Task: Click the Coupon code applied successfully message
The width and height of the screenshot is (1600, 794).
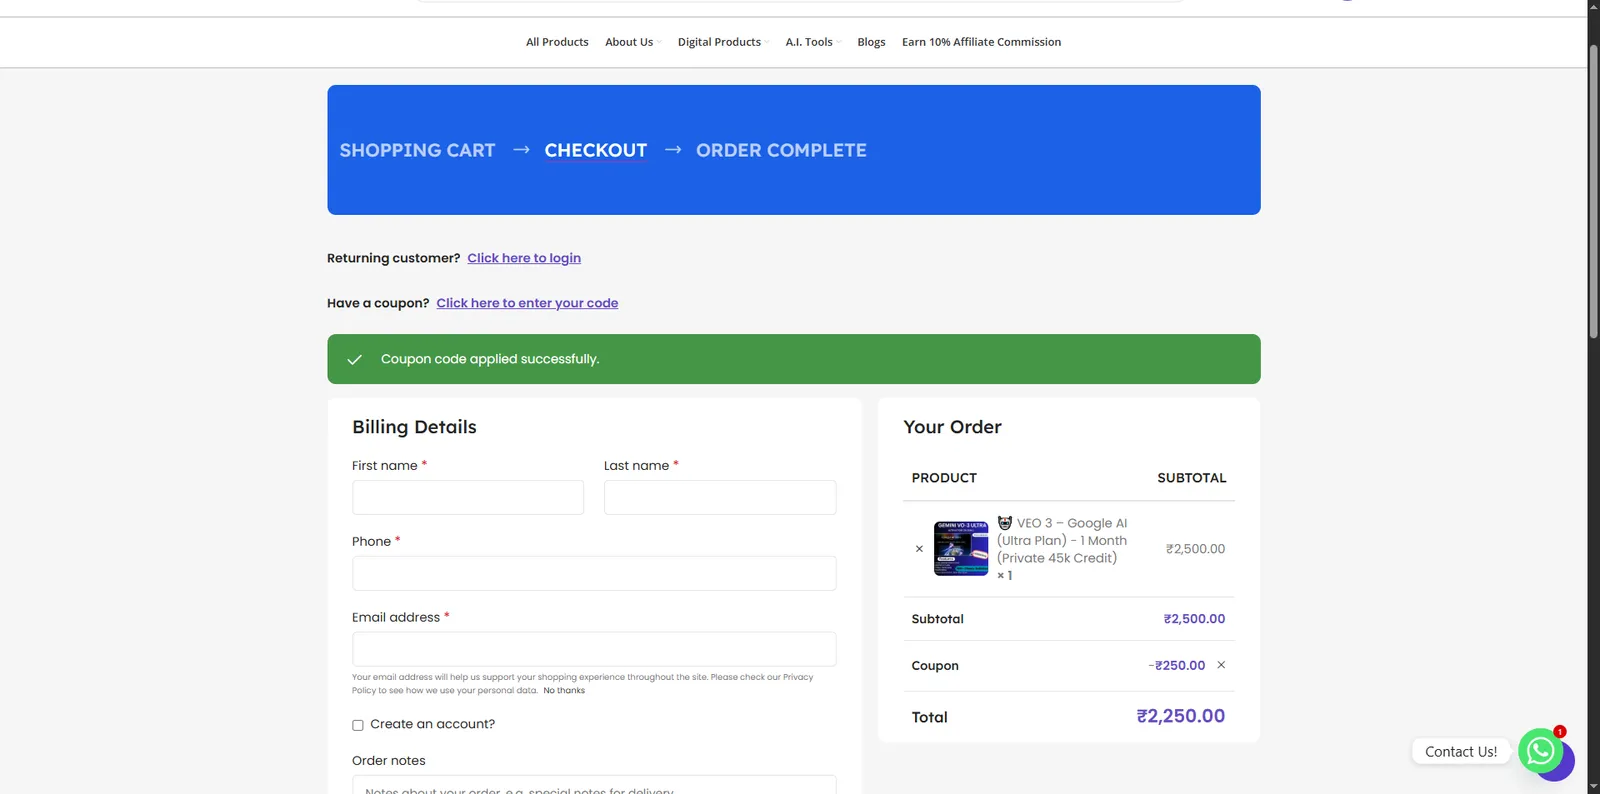Action: [490, 359]
